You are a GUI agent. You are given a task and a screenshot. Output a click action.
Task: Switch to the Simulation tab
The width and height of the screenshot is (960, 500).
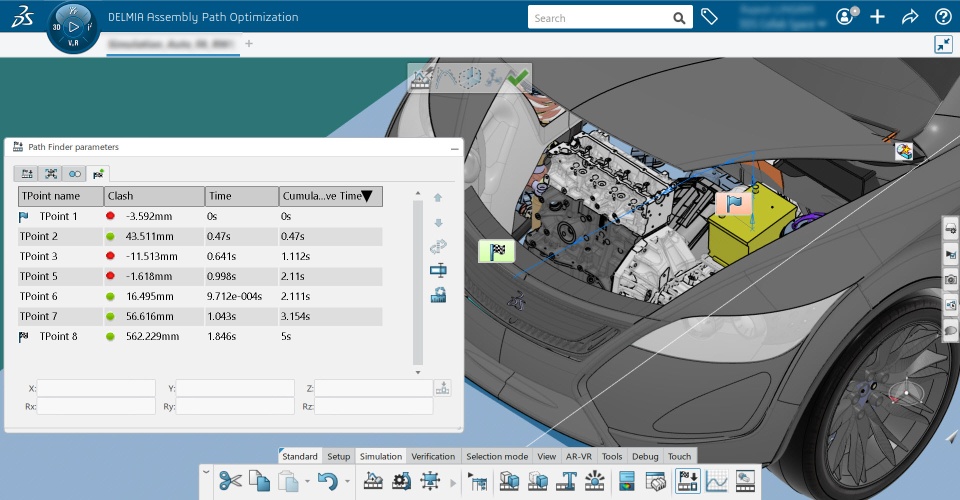tap(381, 456)
